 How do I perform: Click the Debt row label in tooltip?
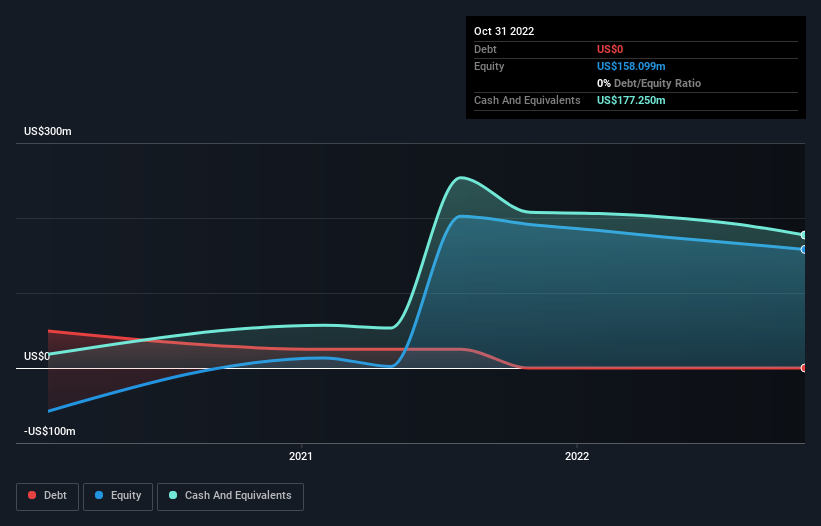[485, 49]
